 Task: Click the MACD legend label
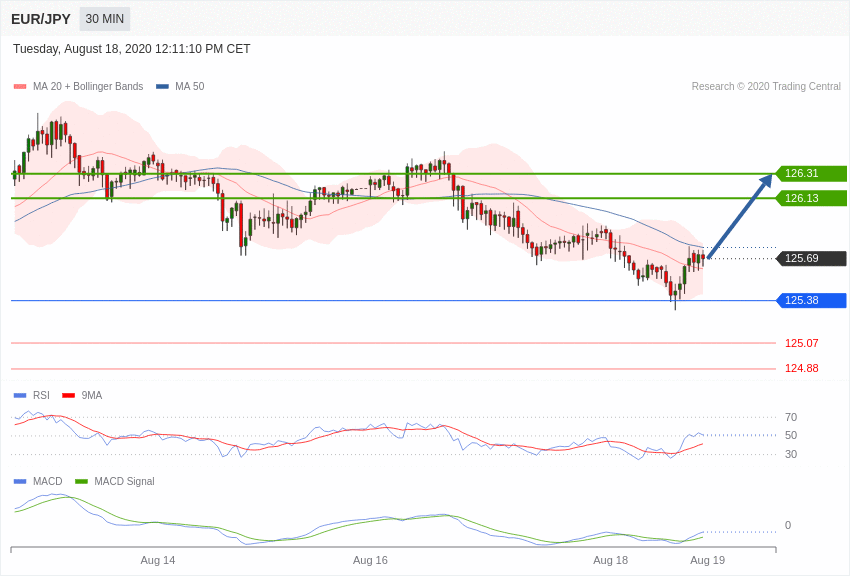48,481
